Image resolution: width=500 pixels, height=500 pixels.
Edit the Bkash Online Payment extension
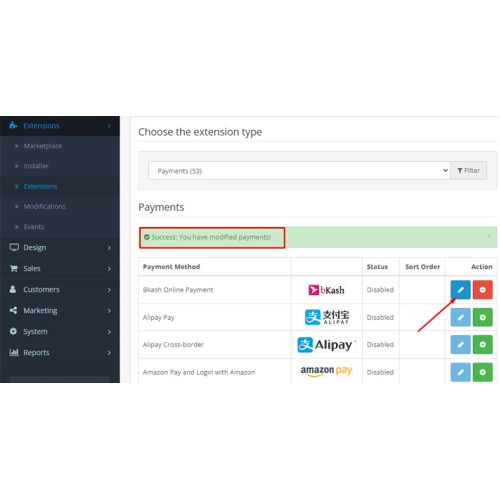pos(460,290)
